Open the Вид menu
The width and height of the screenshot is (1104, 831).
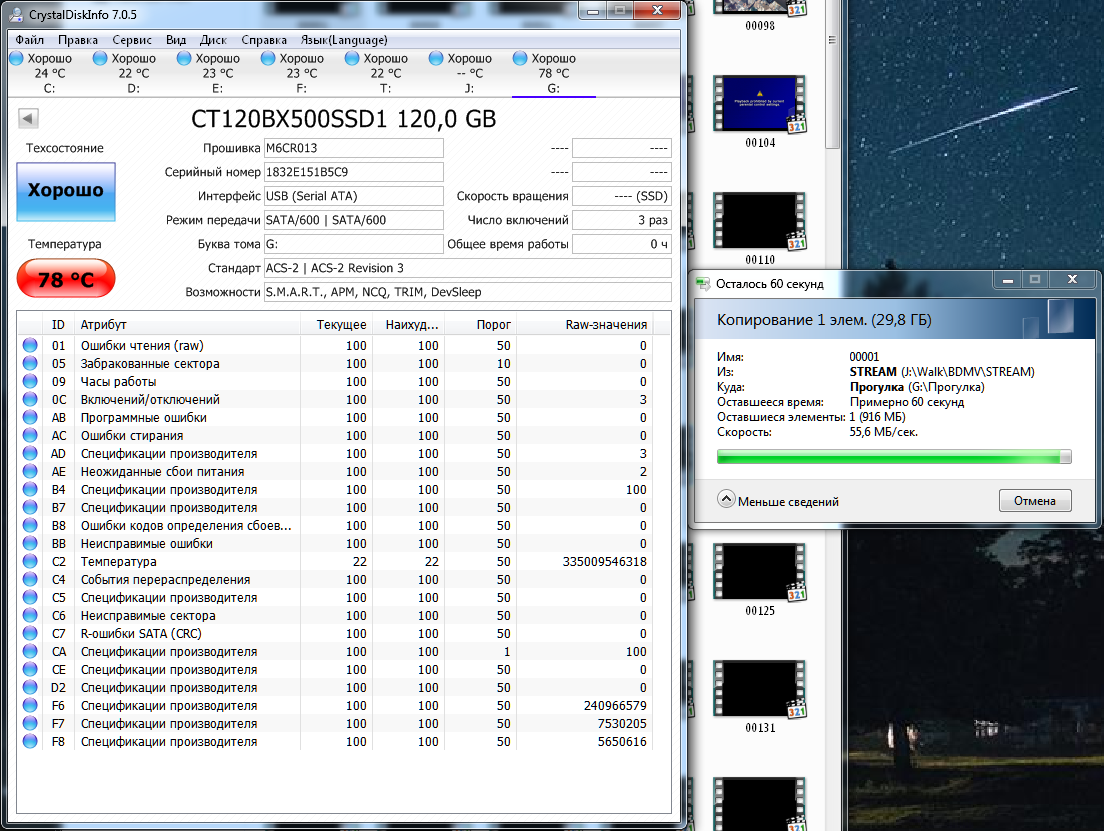(x=176, y=40)
